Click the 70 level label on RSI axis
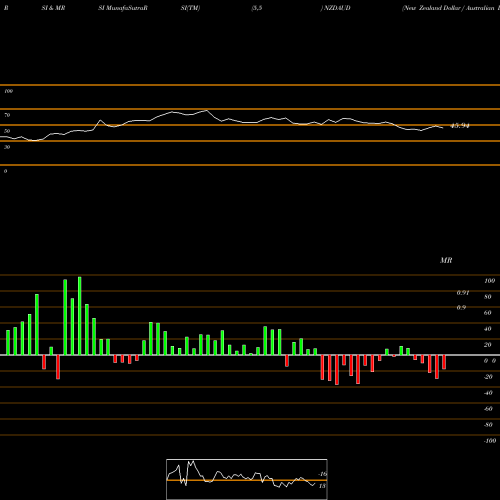This screenshot has height=500, width=500. coord(7,115)
